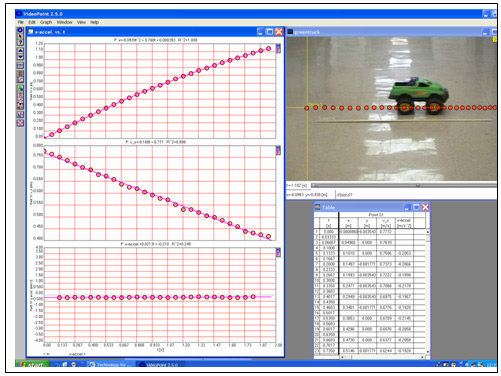Click the up arrow frame step icon
This screenshot has height=376, width=501.
[20, 51]
